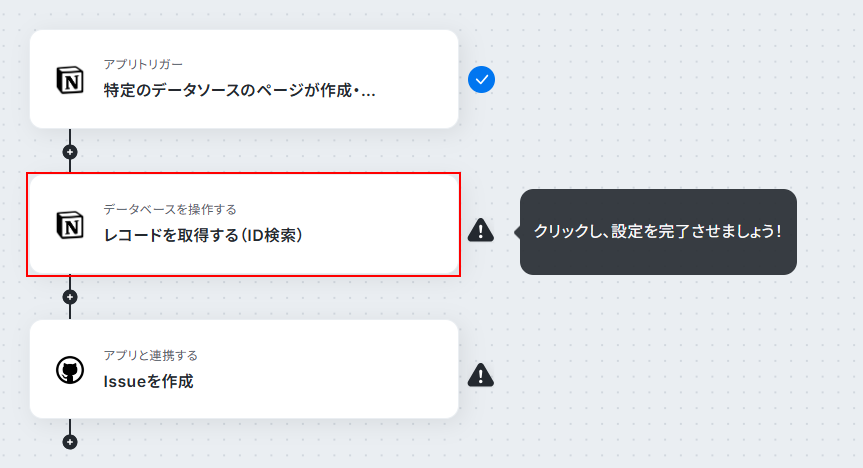Screen dimensions: 863x468
Task: Click the データベースを操作する label
Action: click(x=170, y=210)
